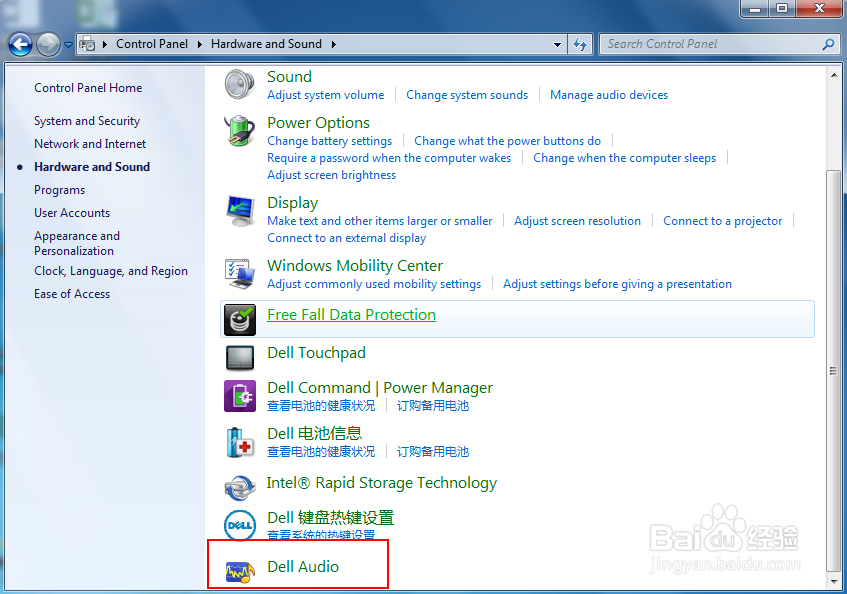Select Hardware and Sound in sidebar

click(92, 167)
